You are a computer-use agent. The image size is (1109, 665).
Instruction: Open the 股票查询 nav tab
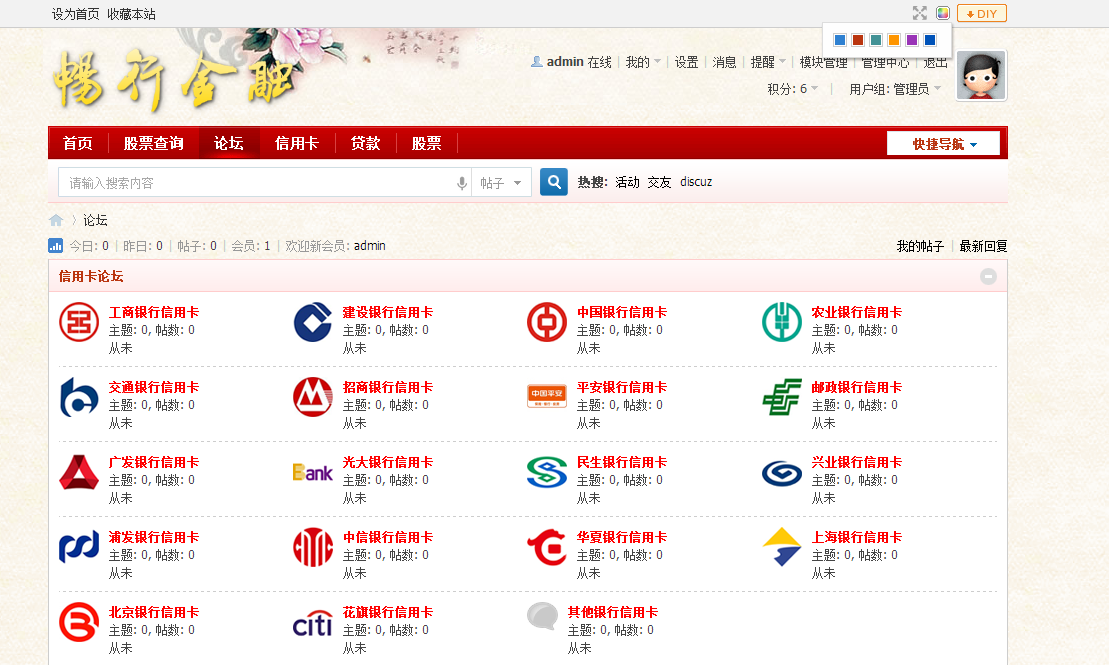point(153,144)
